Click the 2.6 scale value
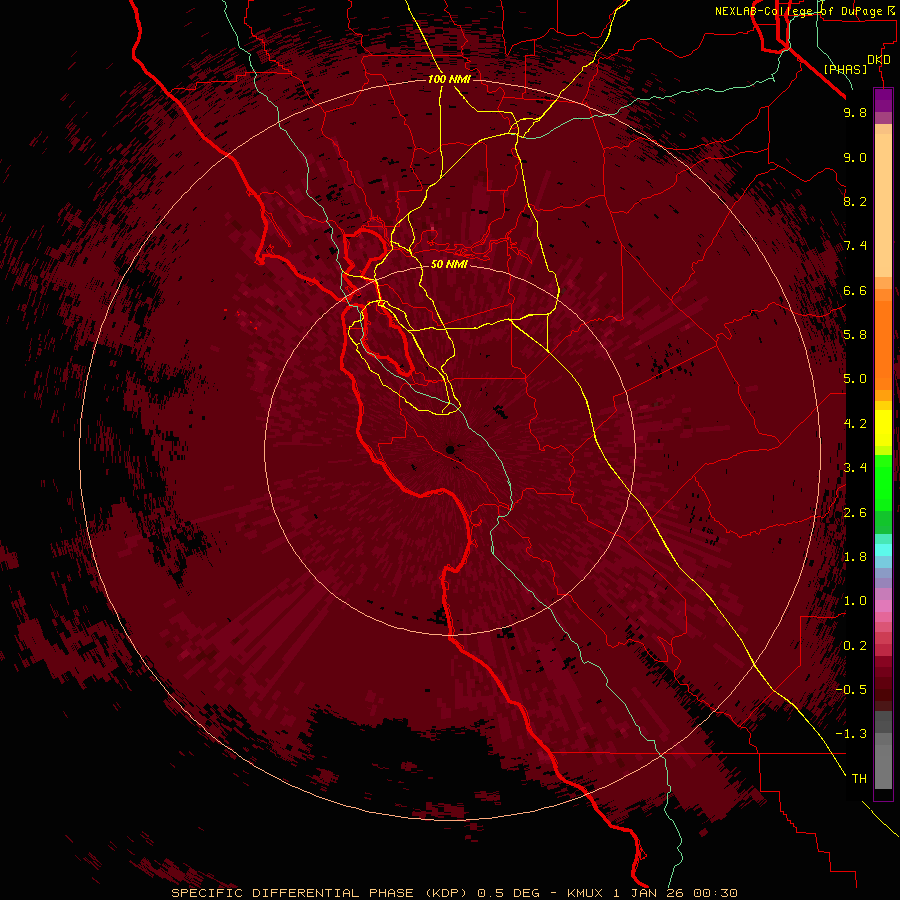This screenshot has height=900, width=900. 855,513
